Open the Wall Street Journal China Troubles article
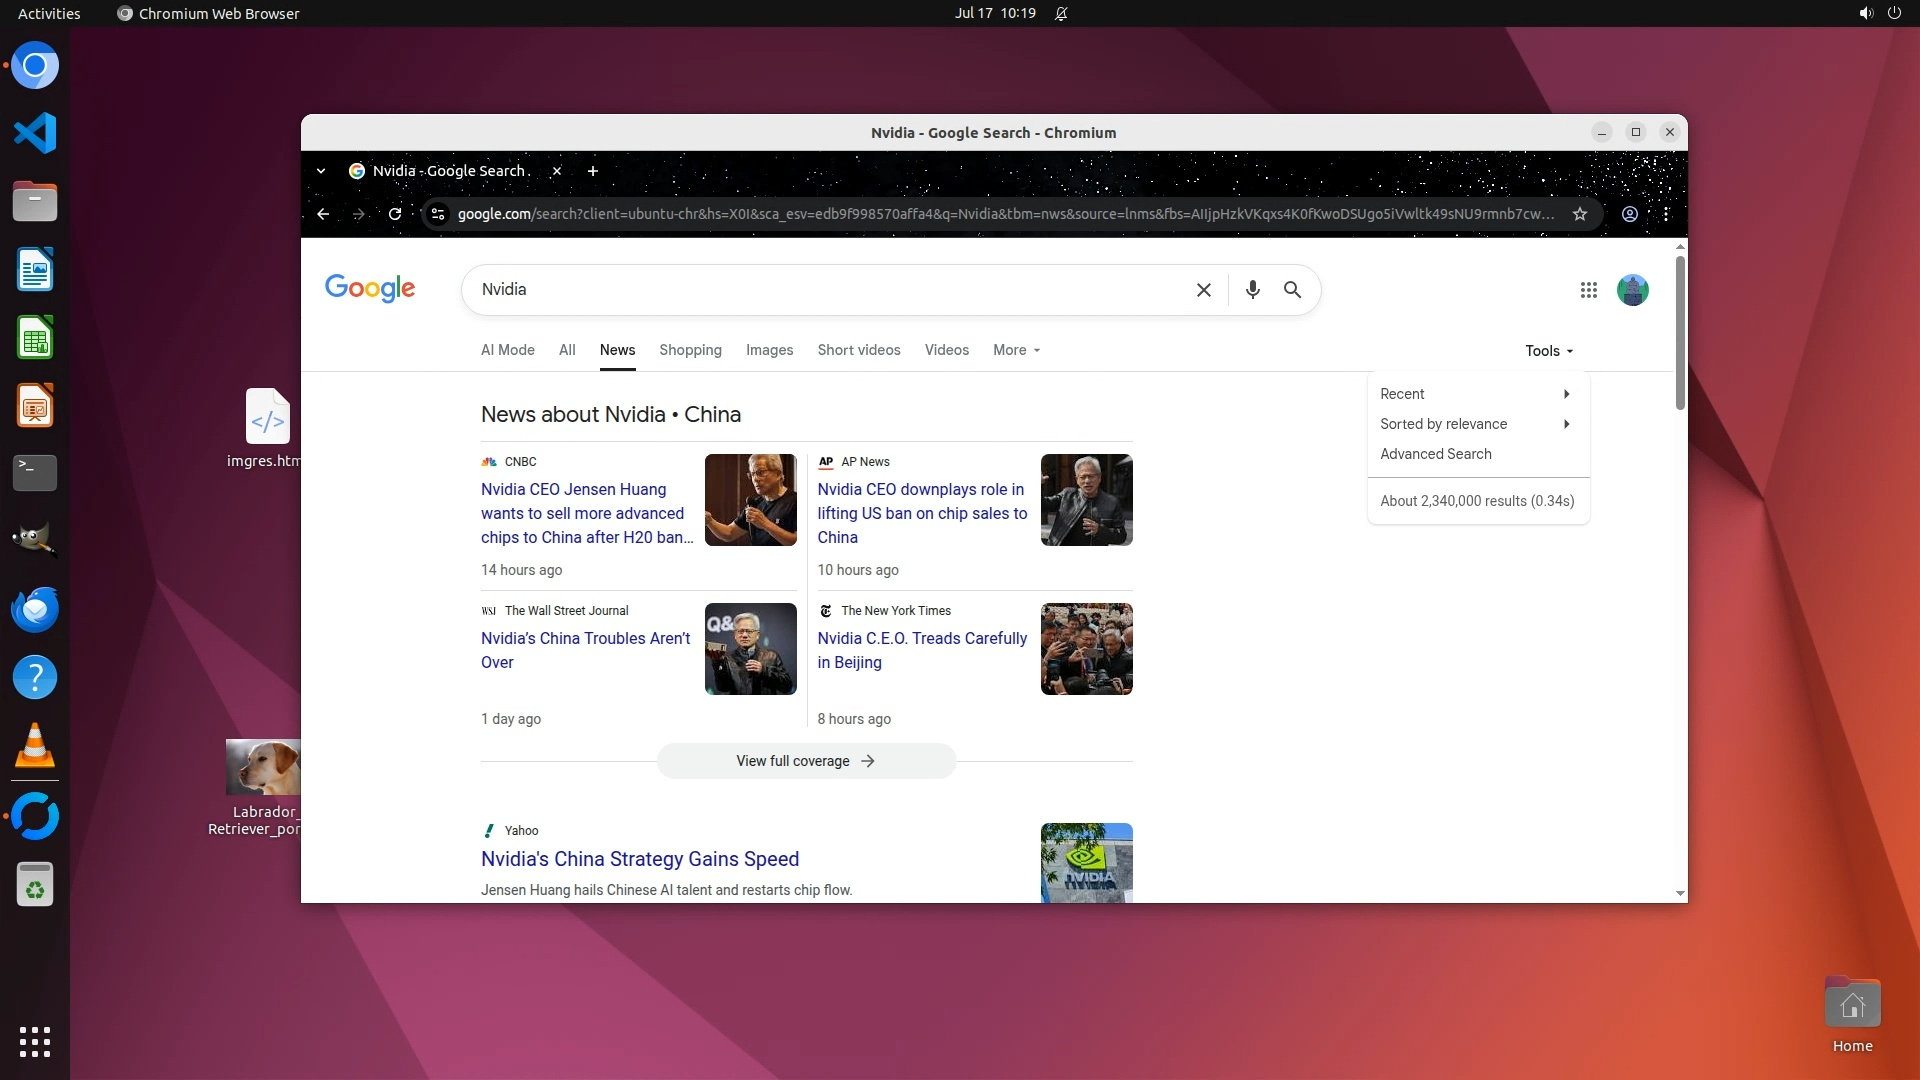1920x1080 pixels. point(585,650)
